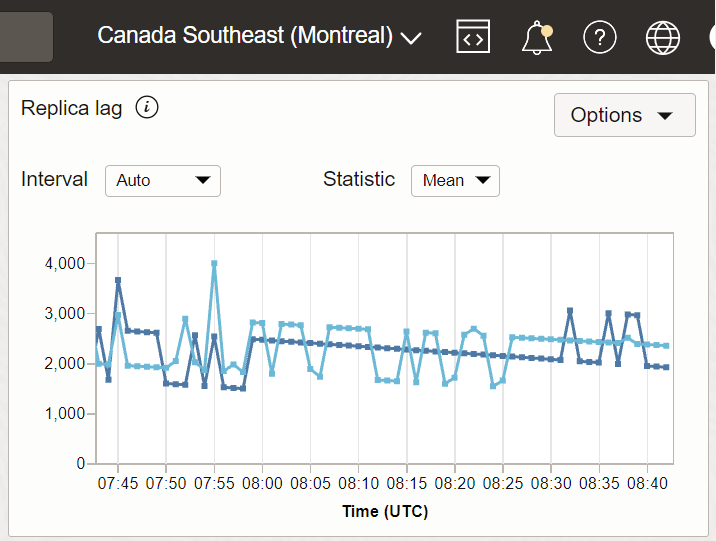
Task: Expand the Canada Southeast (Montreal) region selector
Action: click(259, 37)
